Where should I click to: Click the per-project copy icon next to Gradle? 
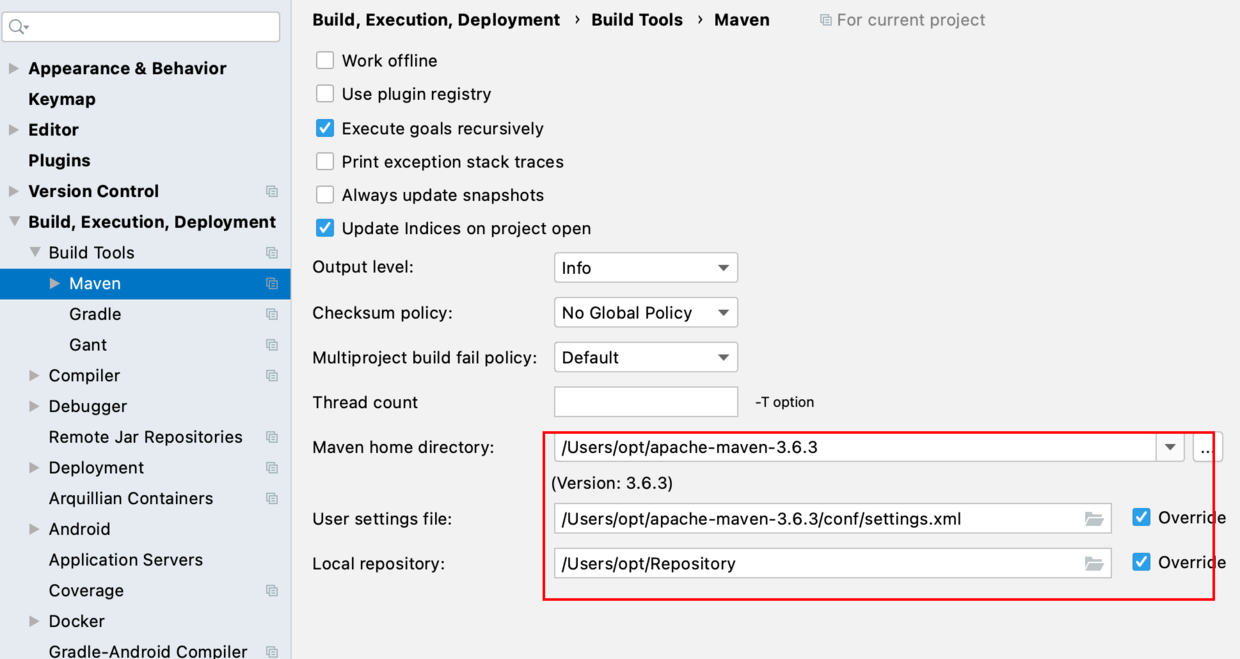point(272,314)
